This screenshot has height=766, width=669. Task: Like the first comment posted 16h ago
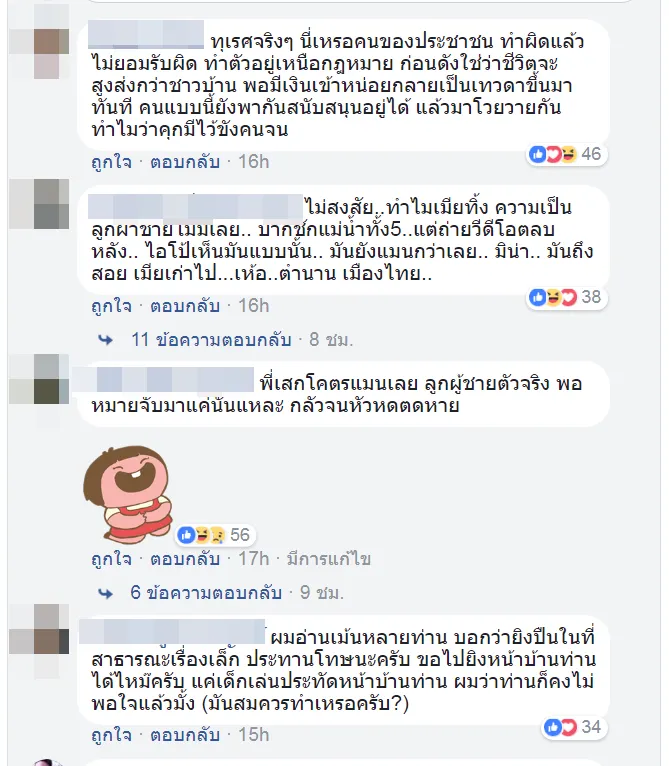(x=111, y=162)
